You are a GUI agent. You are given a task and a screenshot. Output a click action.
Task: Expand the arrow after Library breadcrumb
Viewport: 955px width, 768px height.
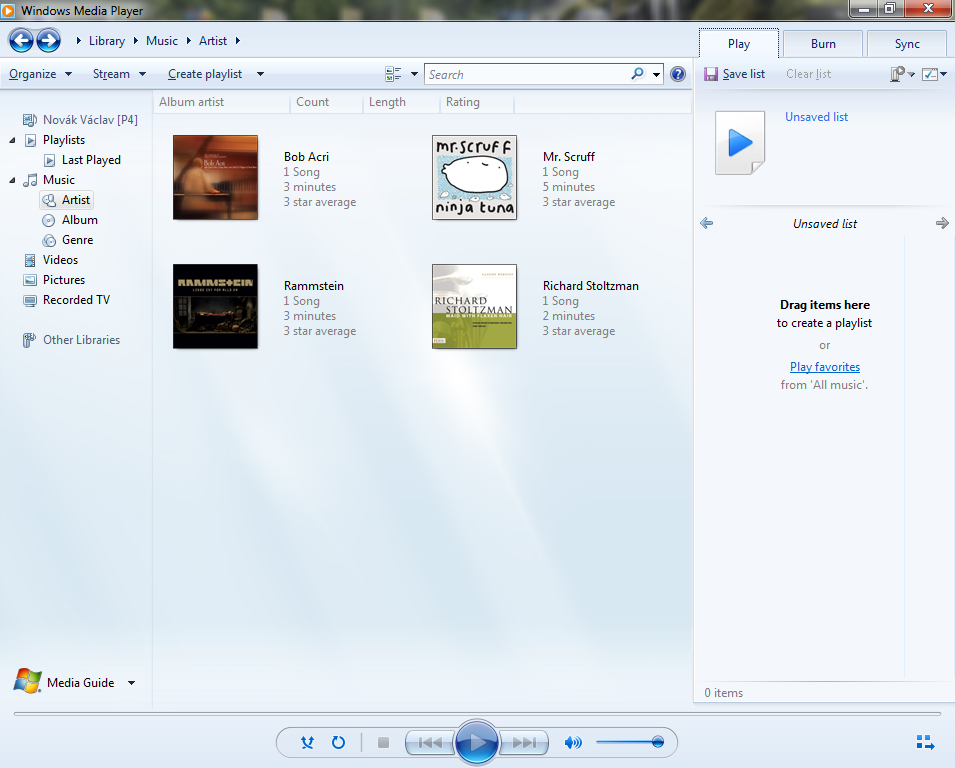coord(136,41)
